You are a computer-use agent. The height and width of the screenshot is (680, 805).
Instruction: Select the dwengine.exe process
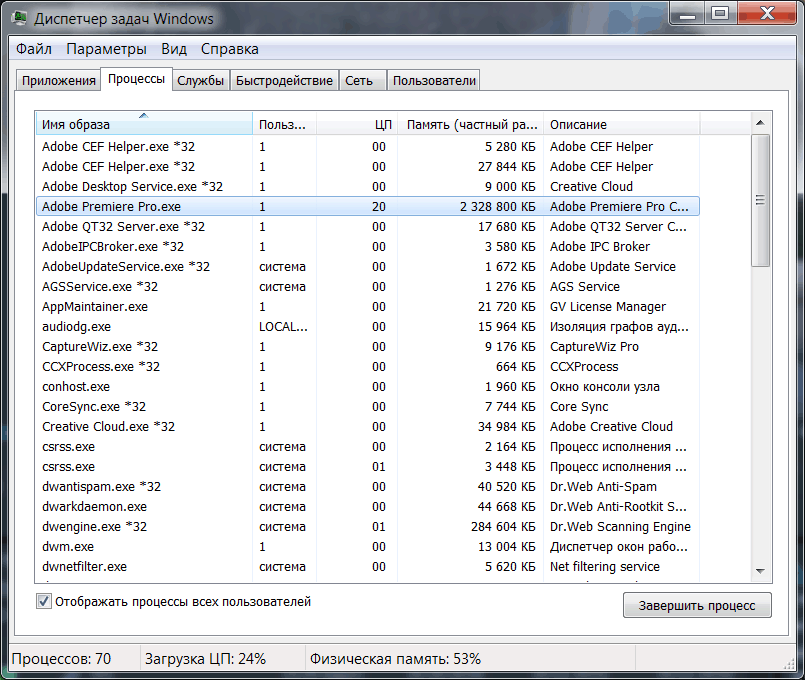[368, 527]
